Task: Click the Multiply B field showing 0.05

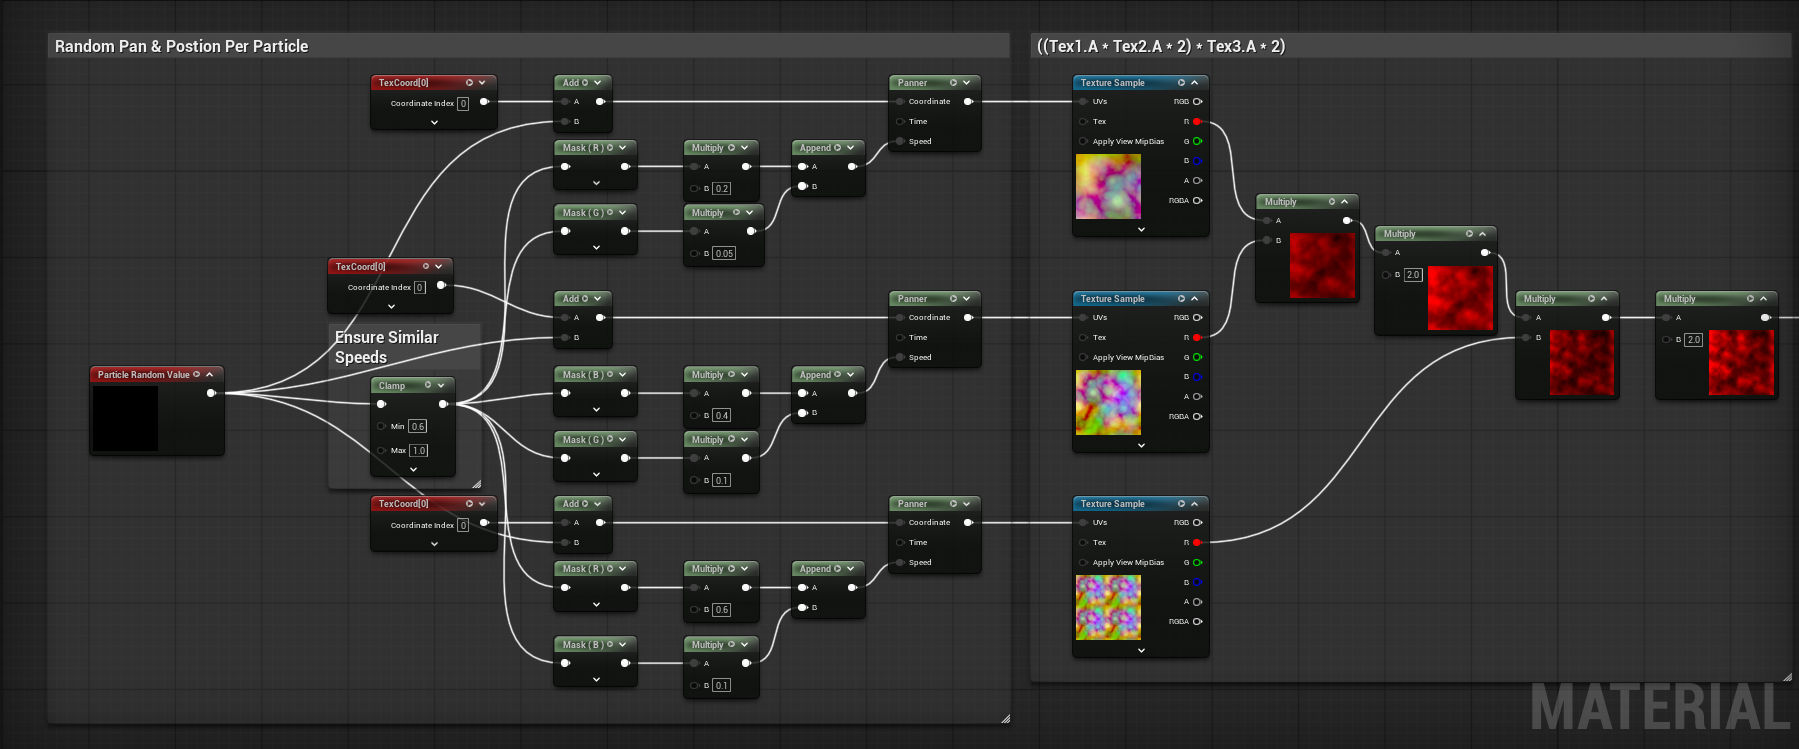Action: pyautogui.click(x=724, y=253)
